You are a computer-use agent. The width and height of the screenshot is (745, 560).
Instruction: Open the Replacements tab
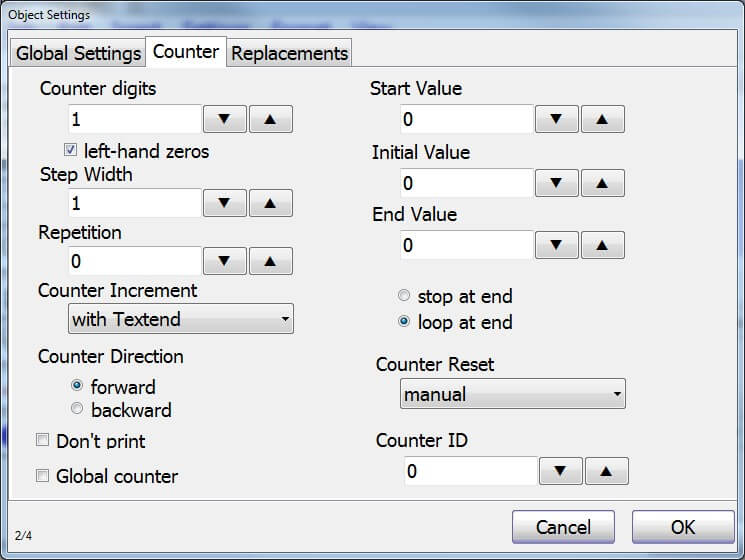click(x=289, y=53)
